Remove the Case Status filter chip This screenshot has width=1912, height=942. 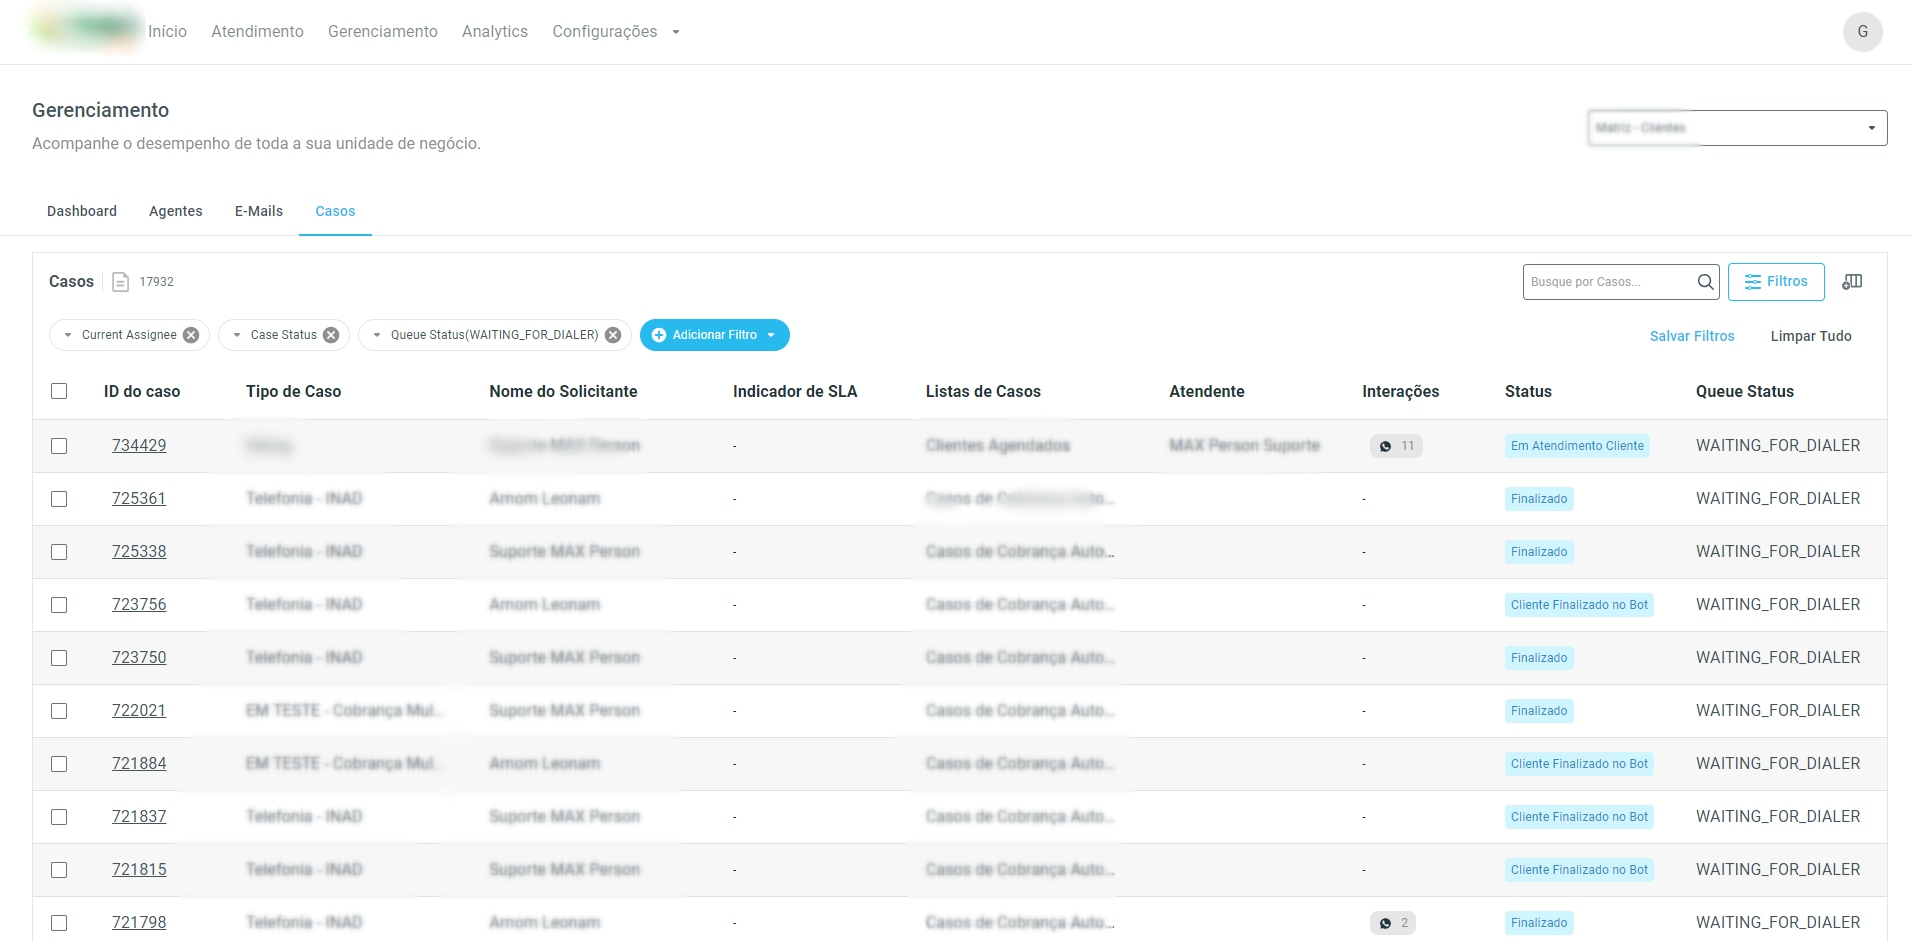[x=331, y=335]
